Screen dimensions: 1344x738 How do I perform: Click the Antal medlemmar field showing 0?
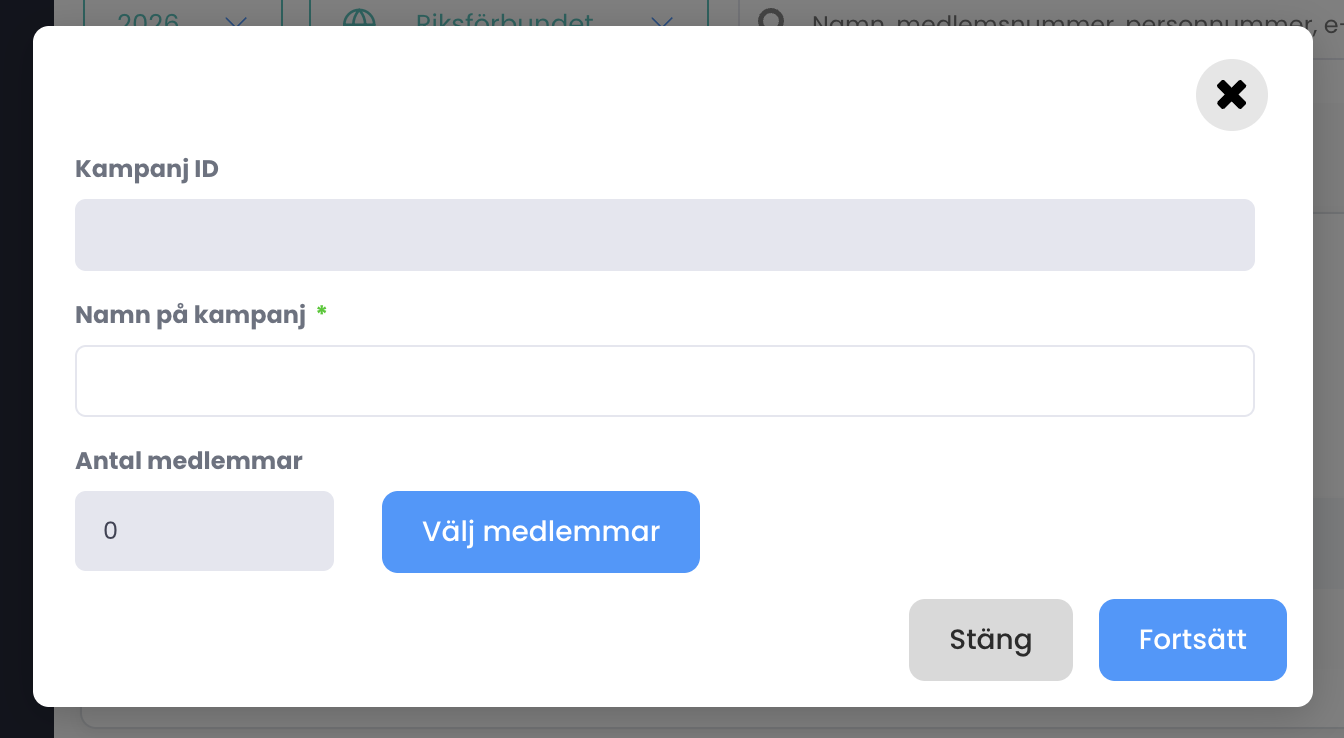pos(204,531)
